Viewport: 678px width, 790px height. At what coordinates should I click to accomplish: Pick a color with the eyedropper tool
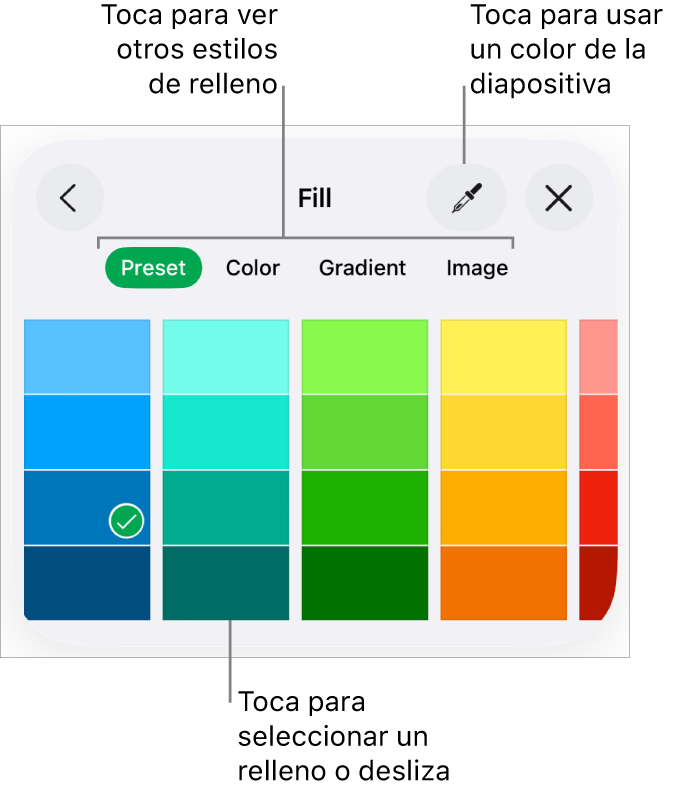coord(466,198)
